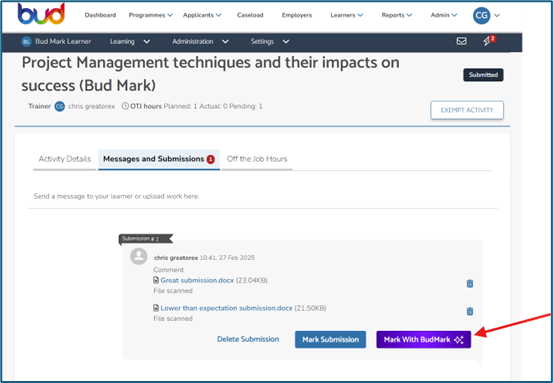Delete Lower than expectation submission file via trash icon
Viewport: 553px width, 383px height.
click(x=470, y=311)
